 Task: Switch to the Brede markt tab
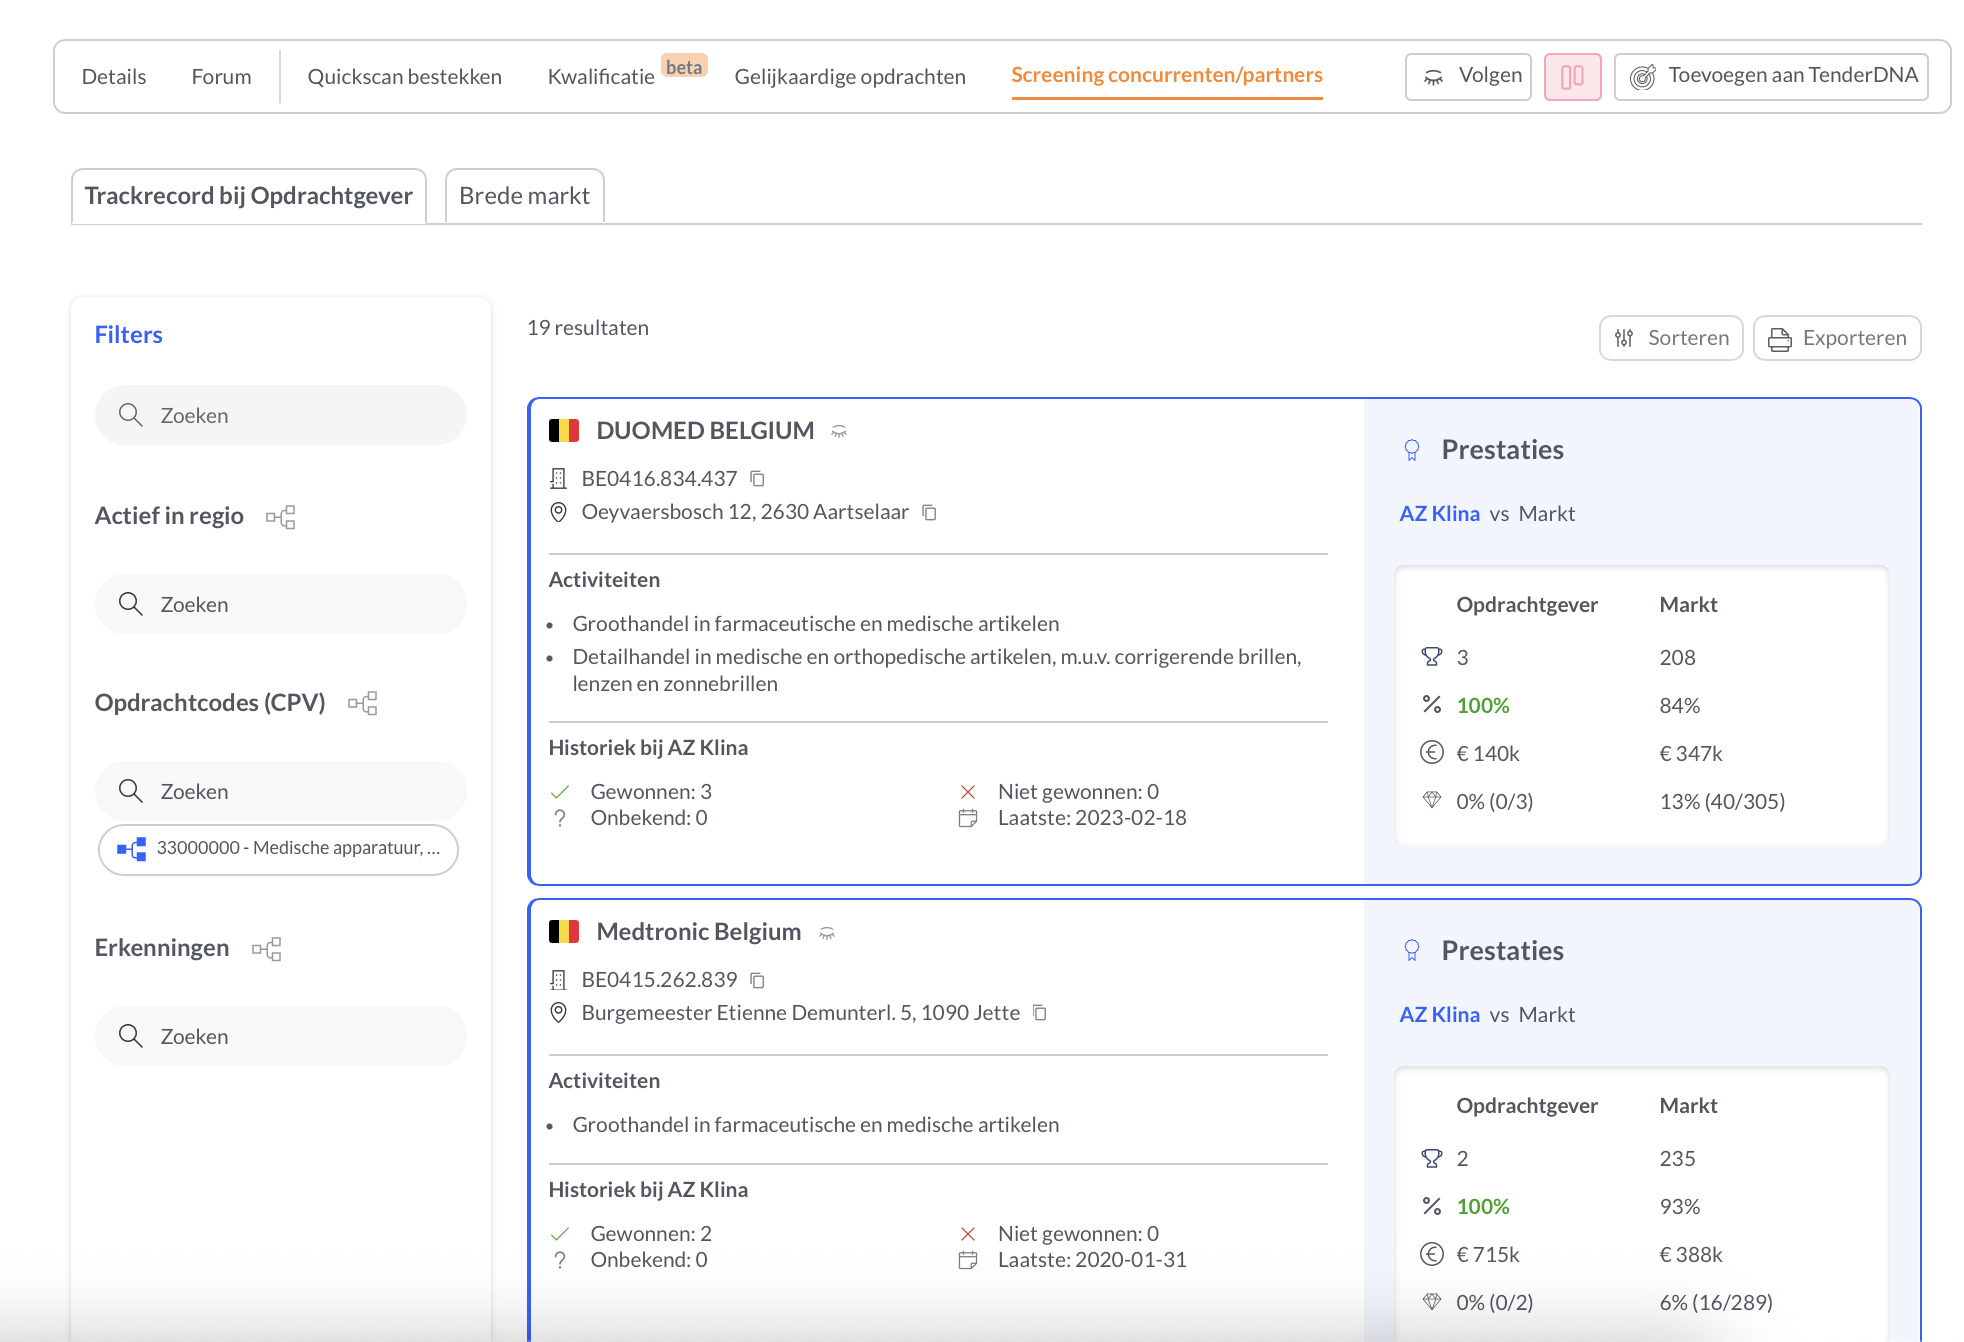pos(523,196)
